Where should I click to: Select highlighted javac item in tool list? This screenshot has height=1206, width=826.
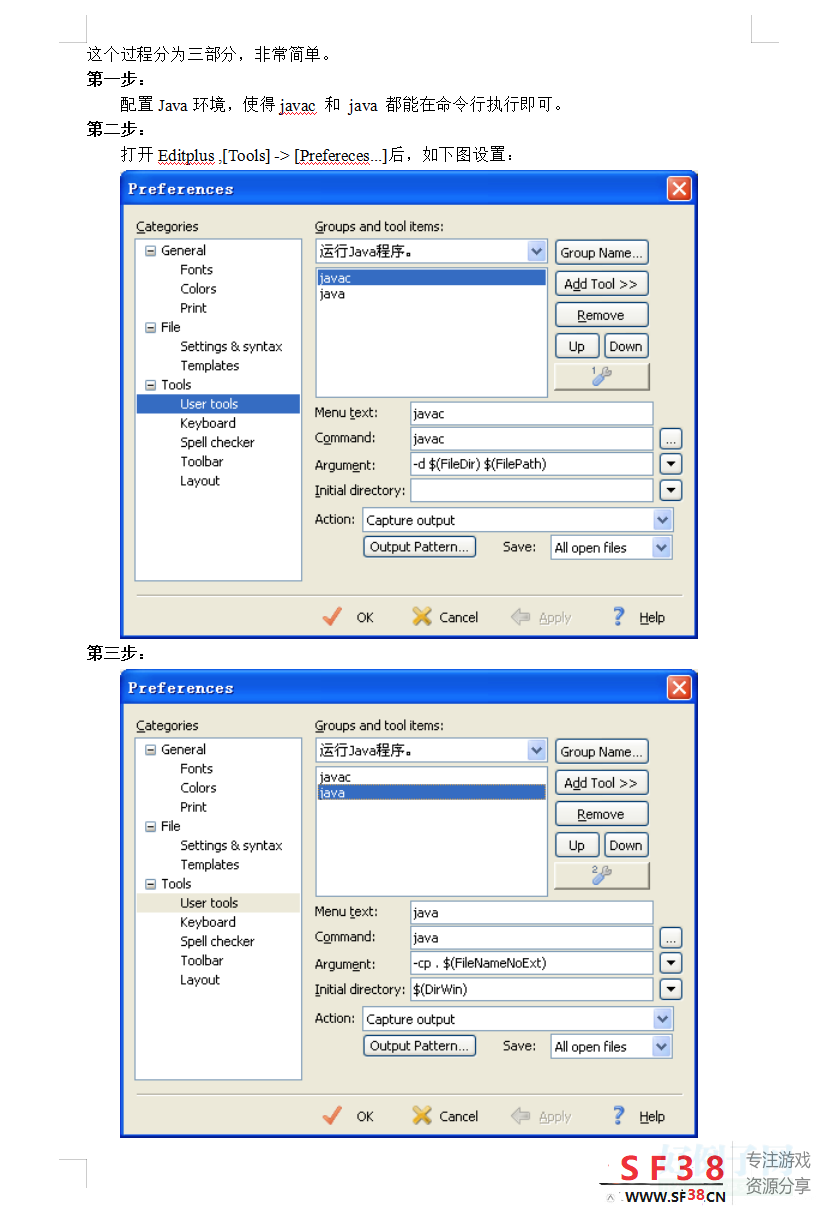[431, 278]
